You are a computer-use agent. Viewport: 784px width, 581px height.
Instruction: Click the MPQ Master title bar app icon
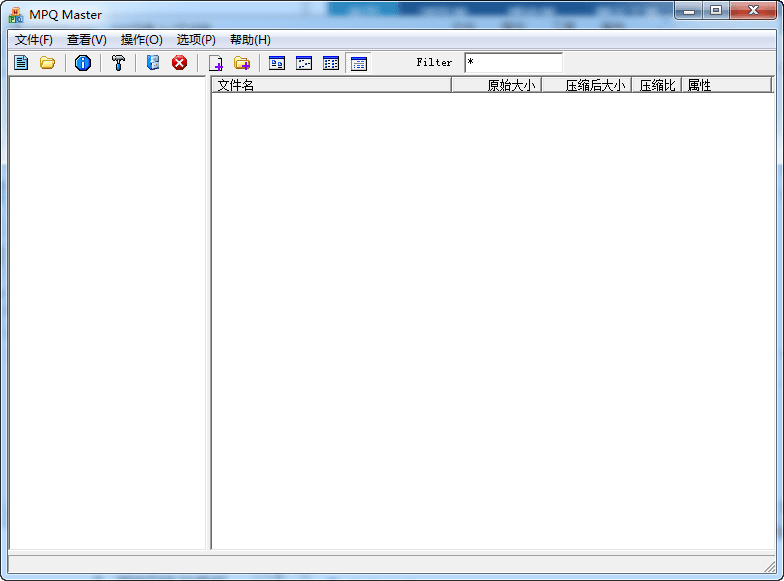coord(16,15)
